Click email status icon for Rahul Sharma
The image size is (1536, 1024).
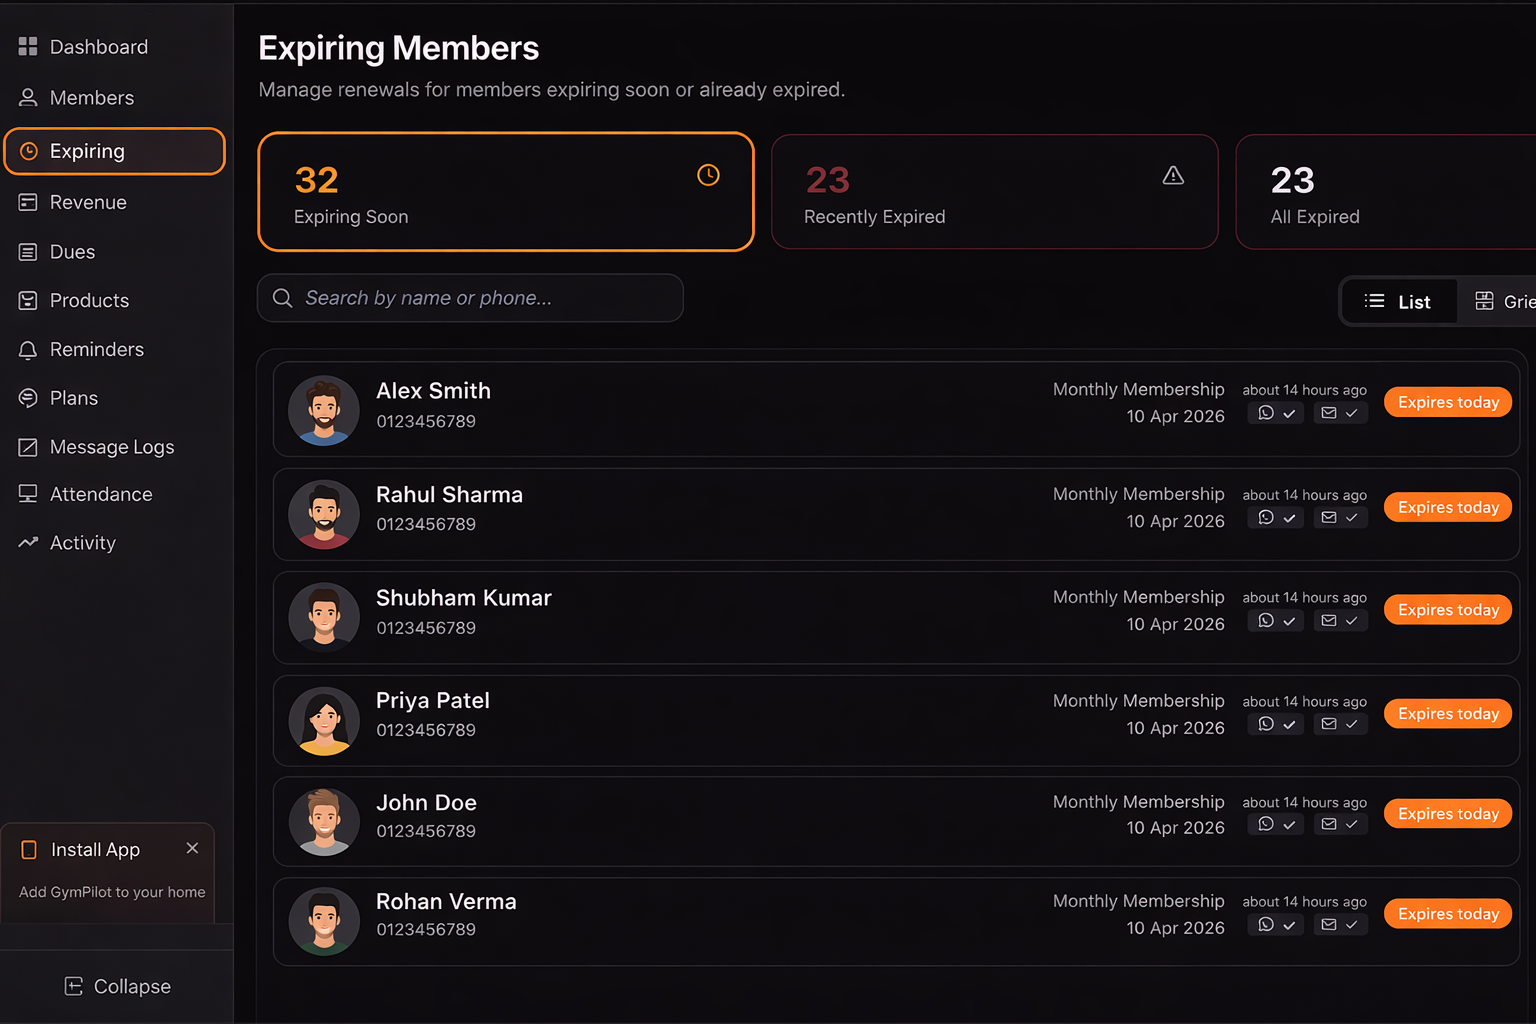(x=1329, y=518)
